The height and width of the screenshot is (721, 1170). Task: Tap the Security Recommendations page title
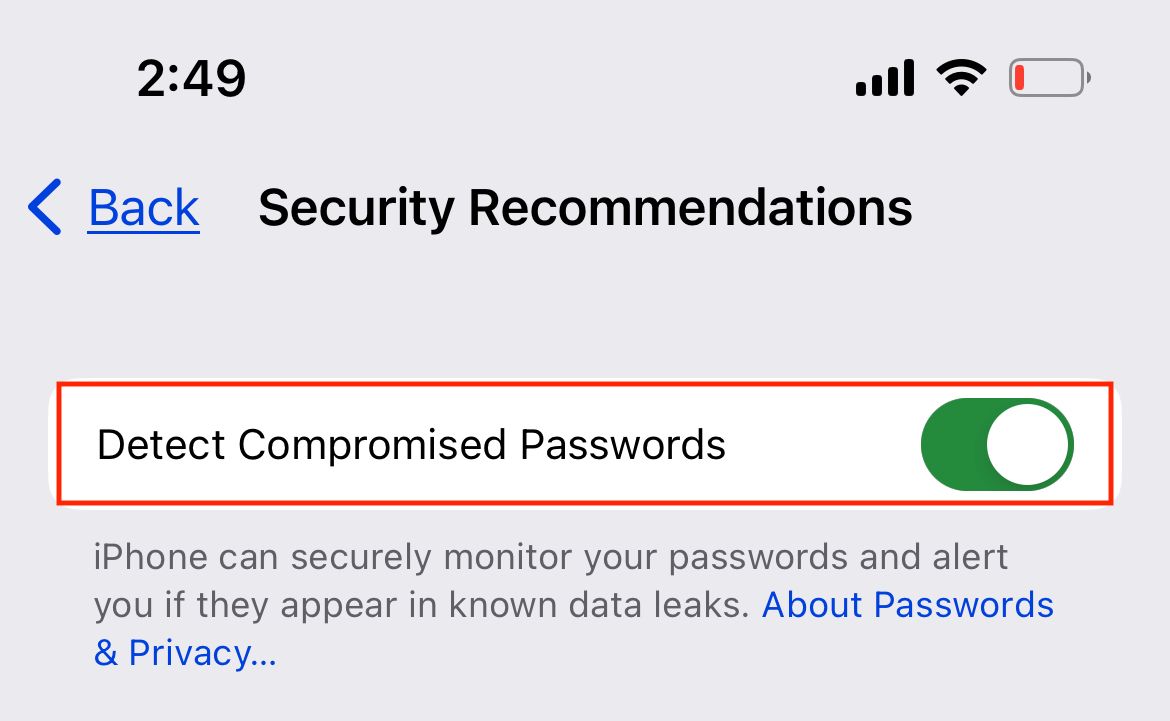(585, 208)
